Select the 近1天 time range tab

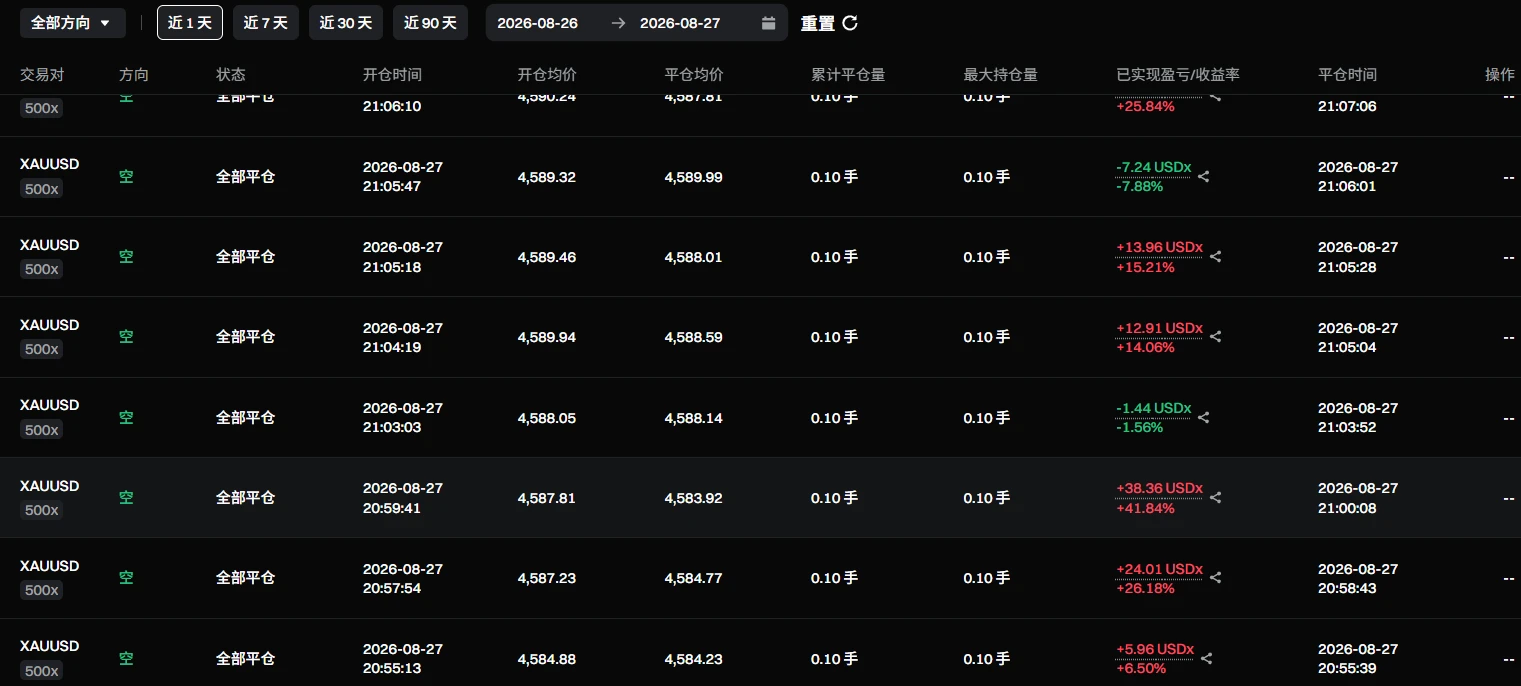pyautogui.click(x=190, y=23)
